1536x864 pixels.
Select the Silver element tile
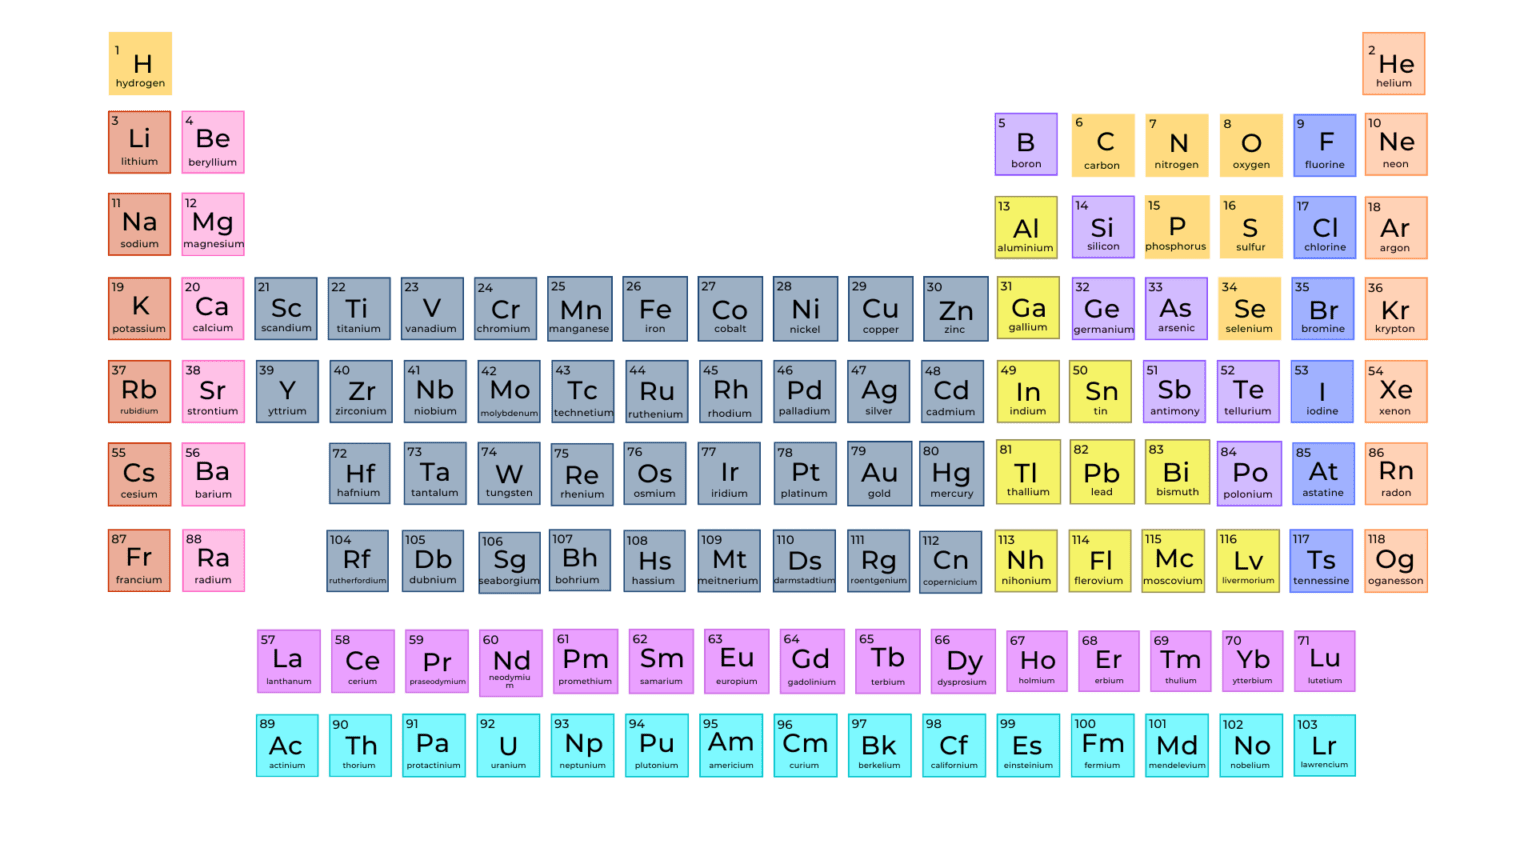[879, 392]
